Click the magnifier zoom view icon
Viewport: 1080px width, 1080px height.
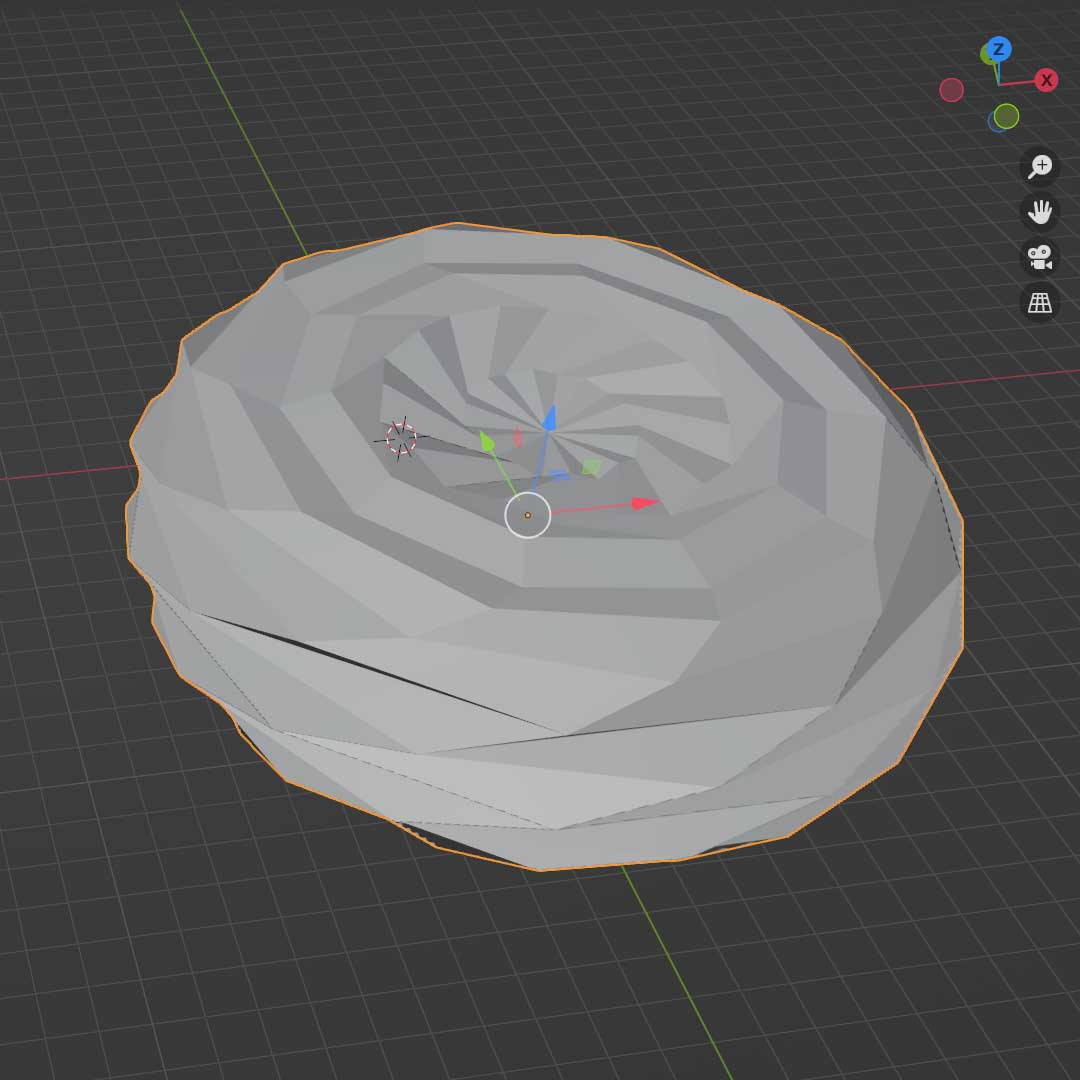pyautogui.click(x=1040, y=165)
